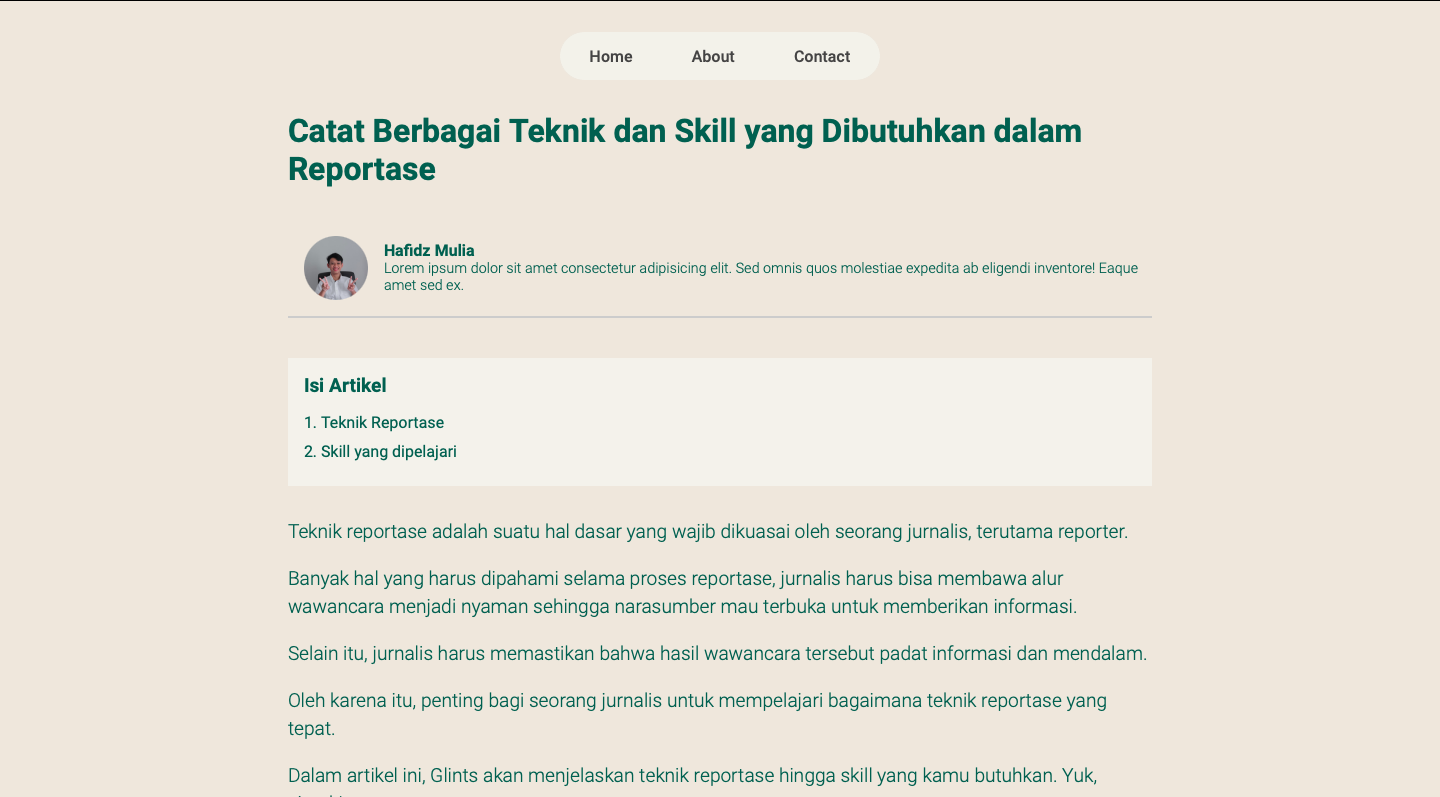Viewport: 1440px width, 797px height.
Task: Open the About navigation link
Action: click(x=712, y=56)
